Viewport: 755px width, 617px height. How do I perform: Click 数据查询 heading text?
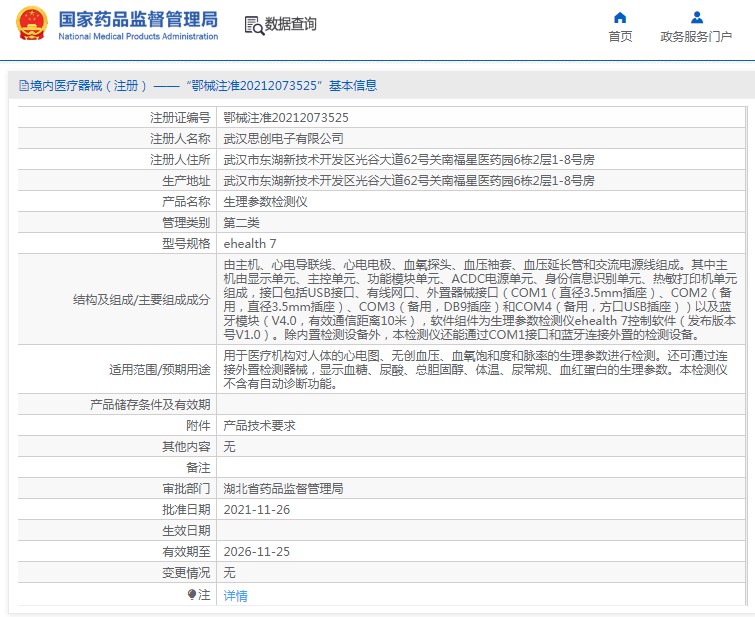click(x=290, y=24)
